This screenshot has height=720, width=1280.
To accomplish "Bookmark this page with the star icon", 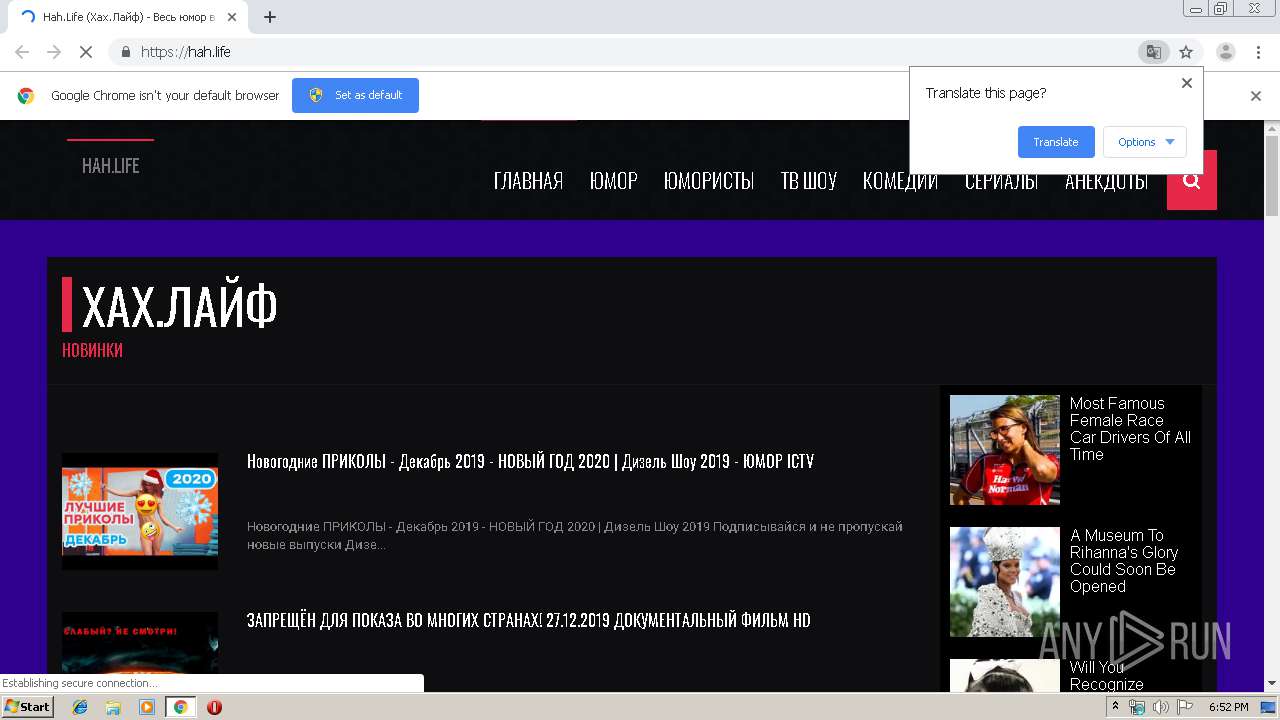I will [1186, 52].
